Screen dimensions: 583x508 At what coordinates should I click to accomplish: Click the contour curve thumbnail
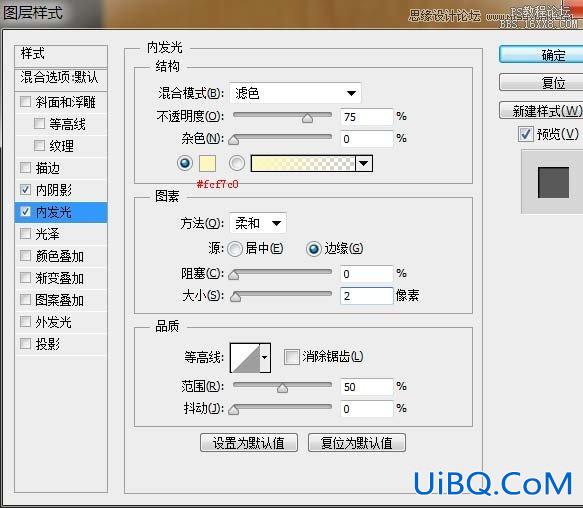(245, 358)
